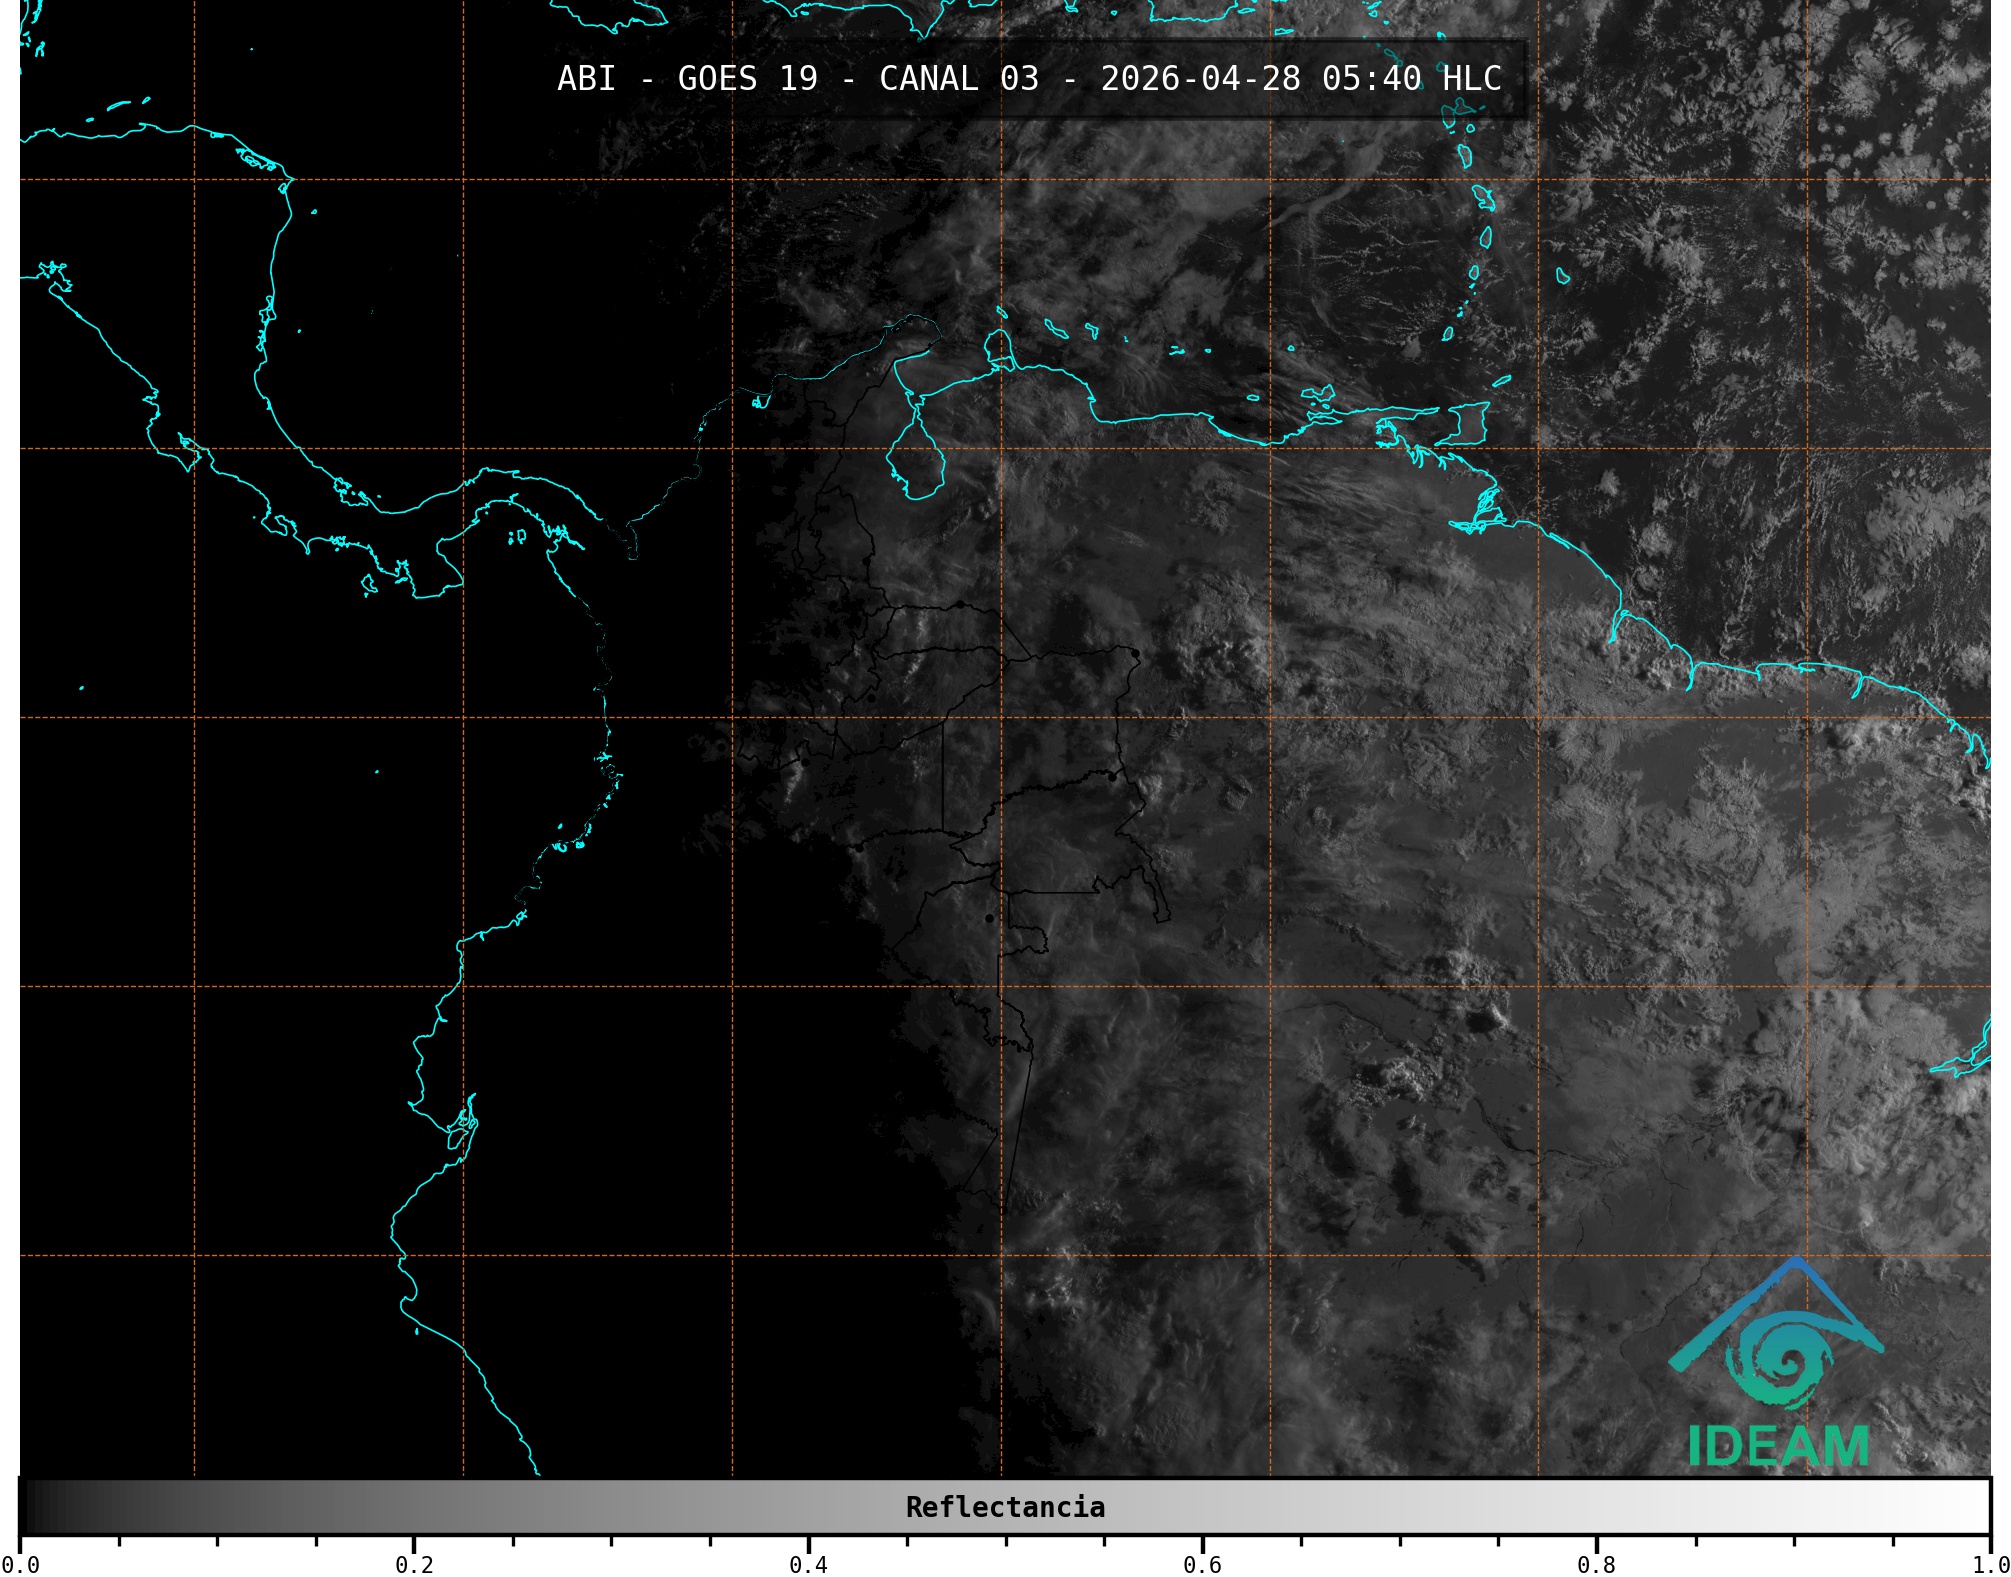Screen dimensions: 2011x1577
Task: Click the 0.0 label at the colorbar start
Action: click(x=20, y=1564)
